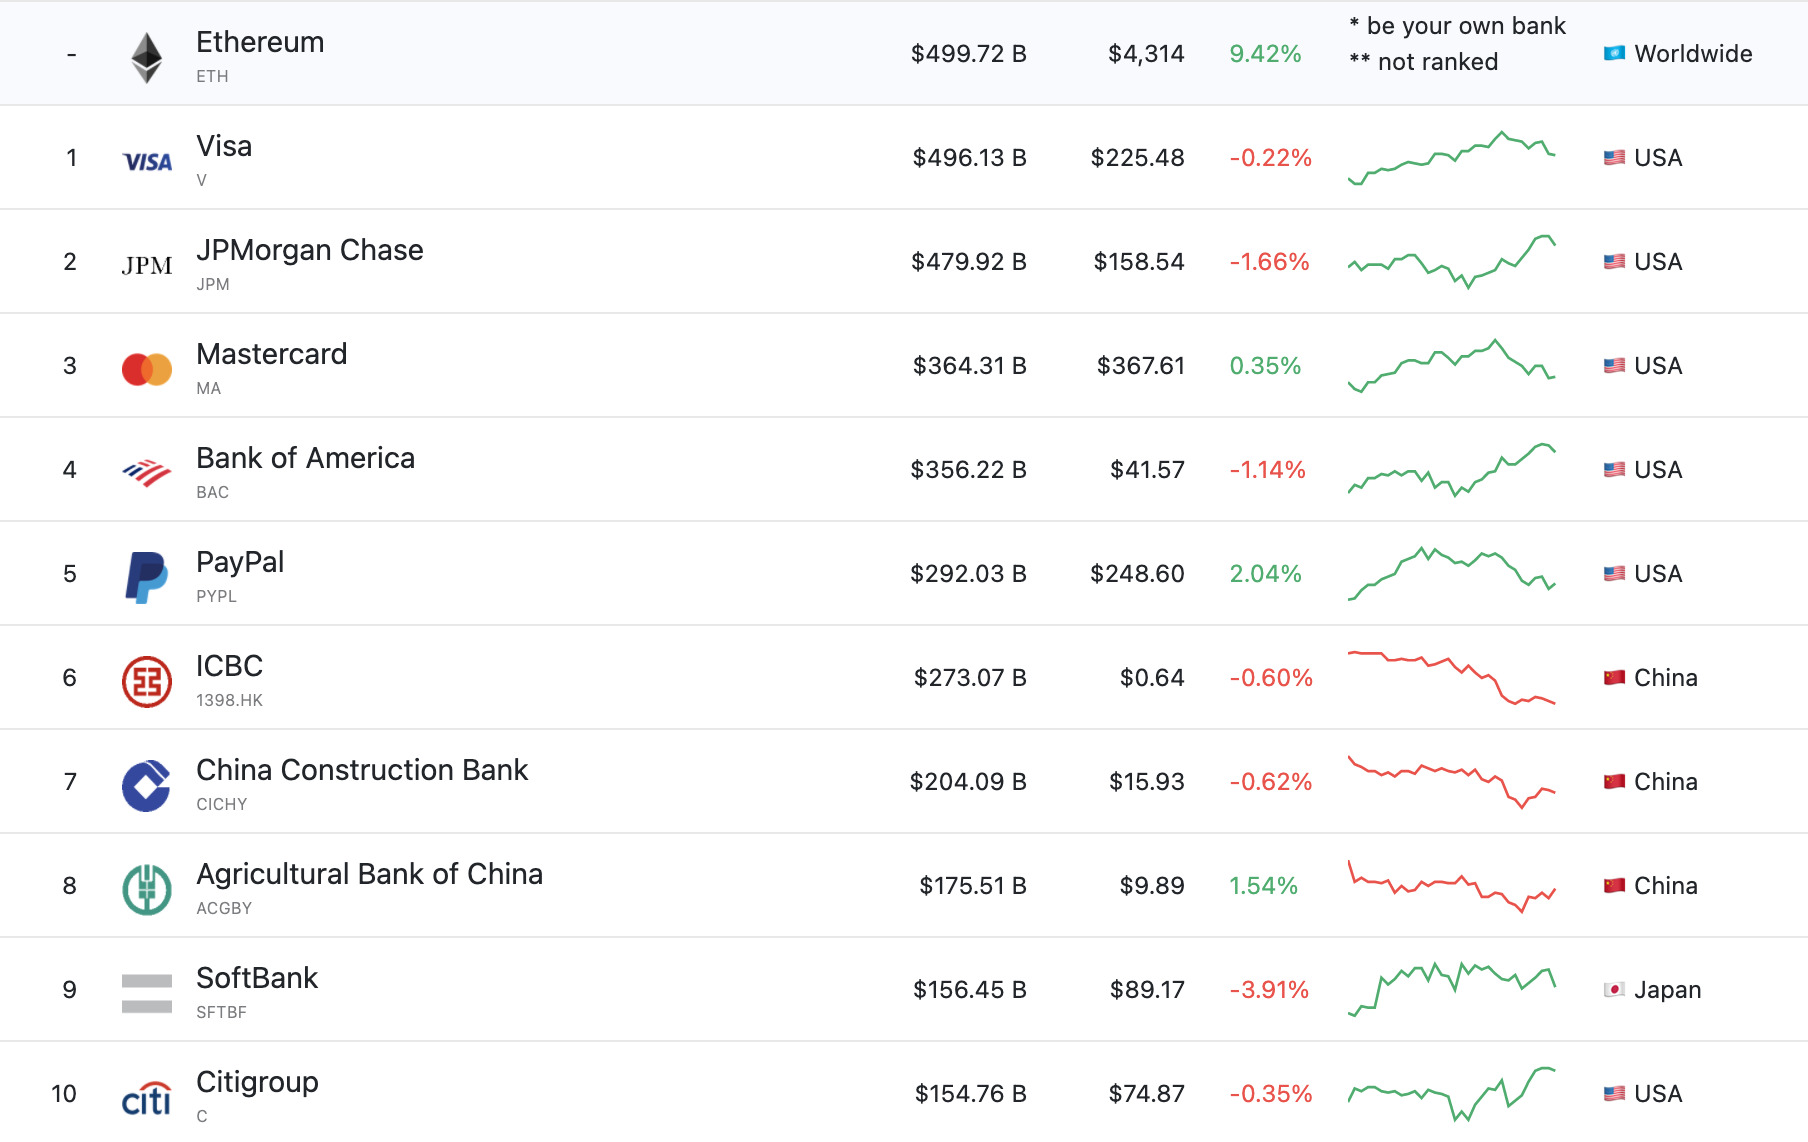Click the USA flag in Visa row
The image size is (1808, 1142).
tap(1614, 157)
